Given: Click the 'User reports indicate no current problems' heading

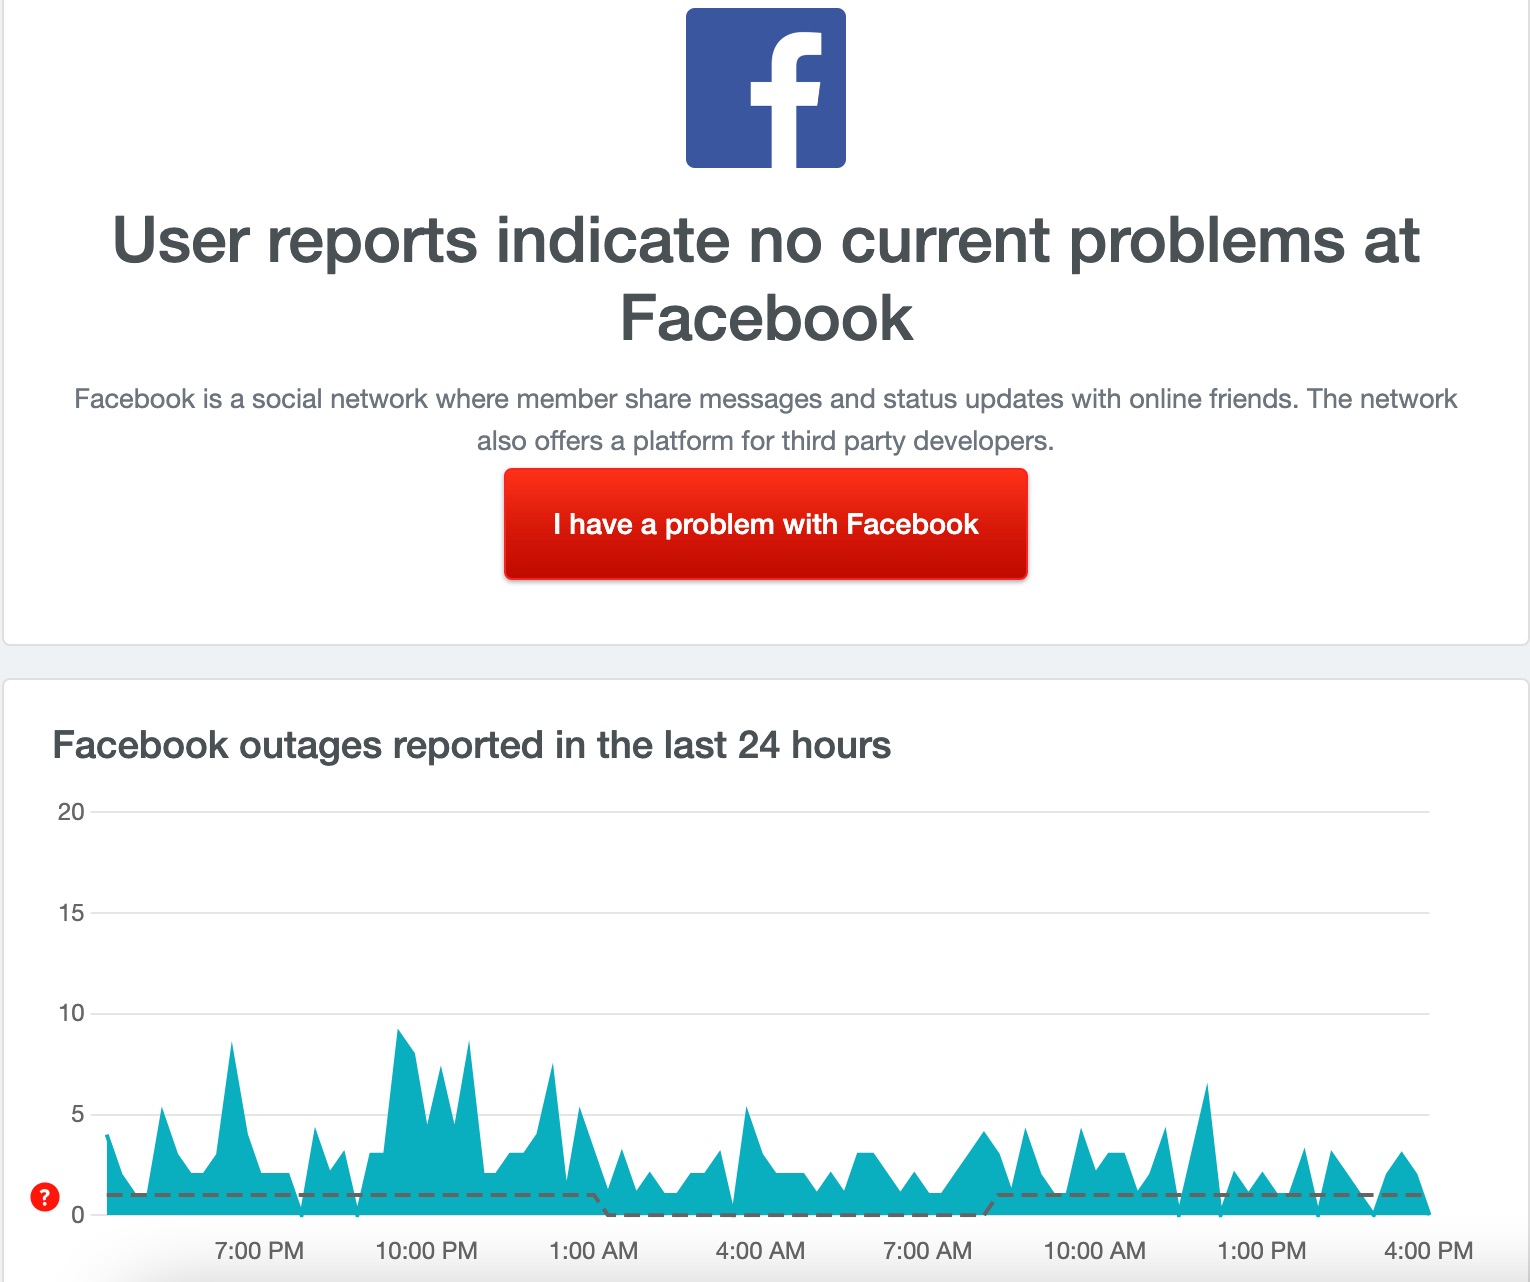Looking at the screenshot, I should point(765,277).
